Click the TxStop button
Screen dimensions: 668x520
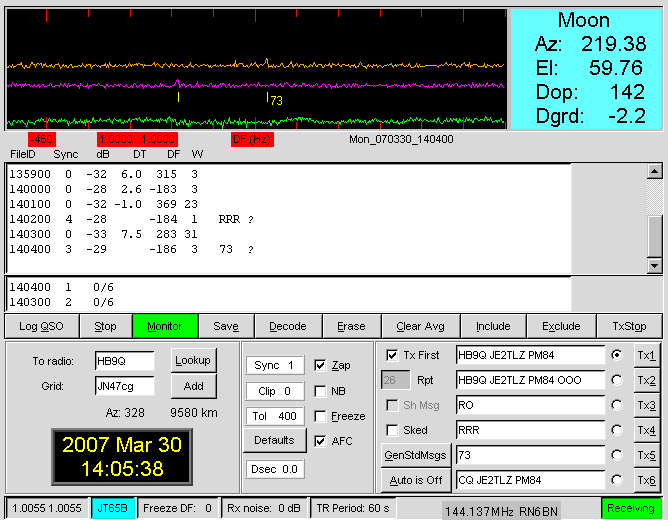[x=628, y=326]
